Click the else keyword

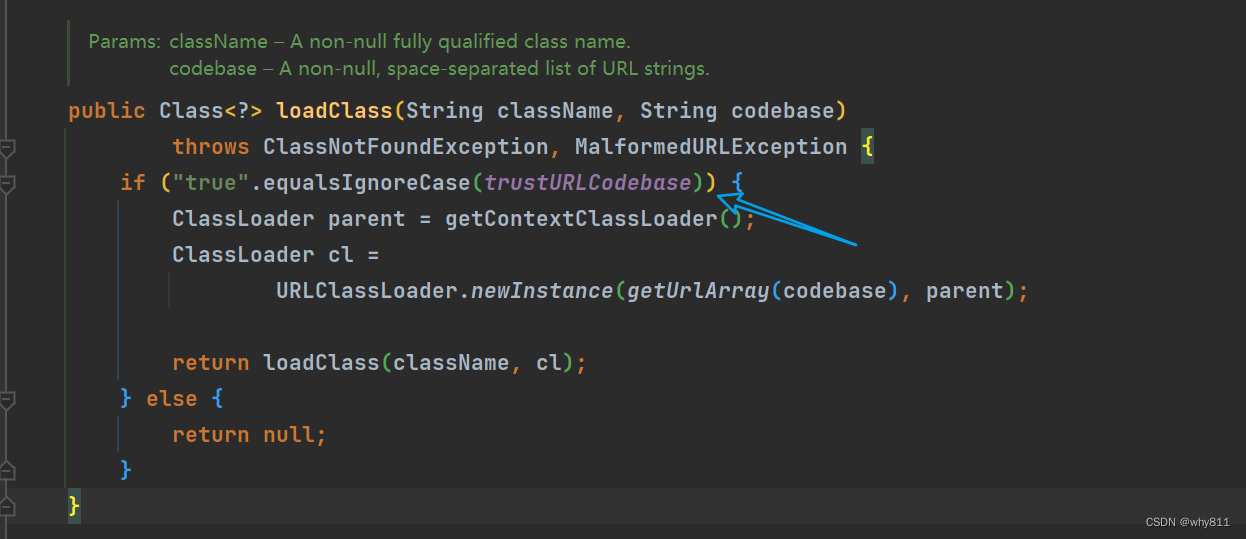point(172,399)
